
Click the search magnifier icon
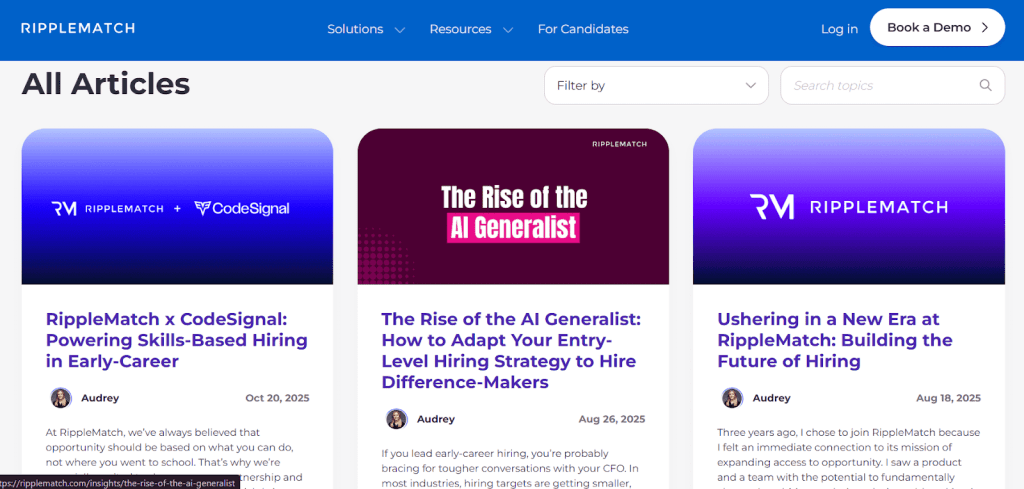[x=986, y=86]
